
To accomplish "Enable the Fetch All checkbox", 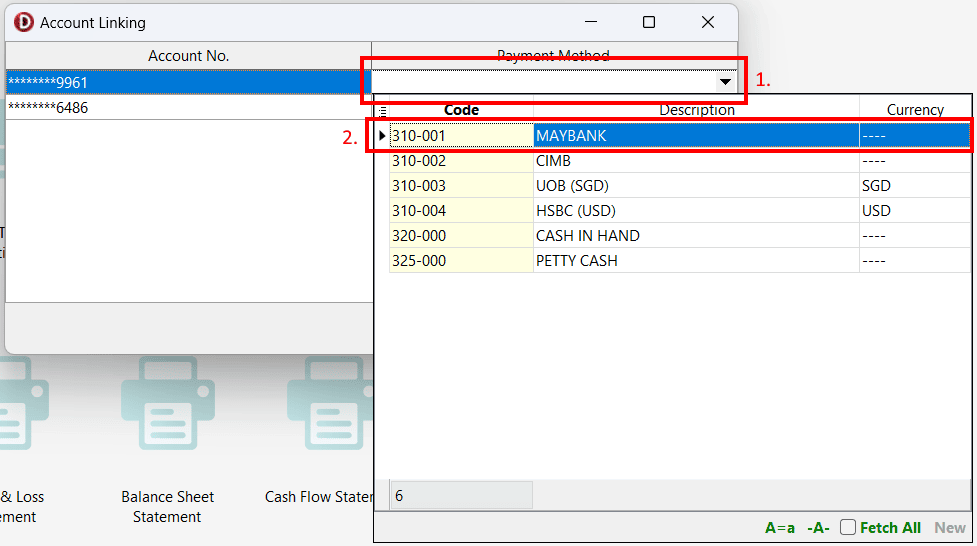I will [848, 528].
